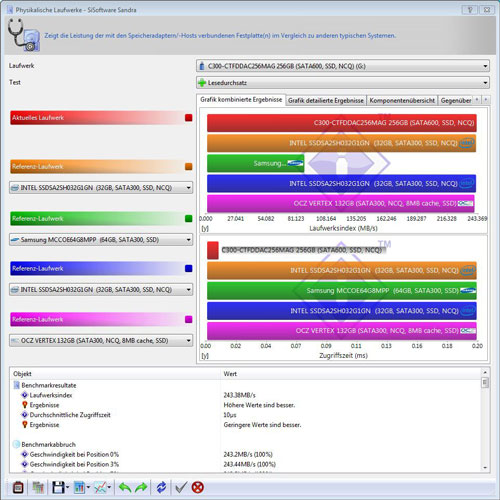Click the Zugriffszeit (ms) axis label
This screenshot has height=500, width=500.
(x=343, y=356)
